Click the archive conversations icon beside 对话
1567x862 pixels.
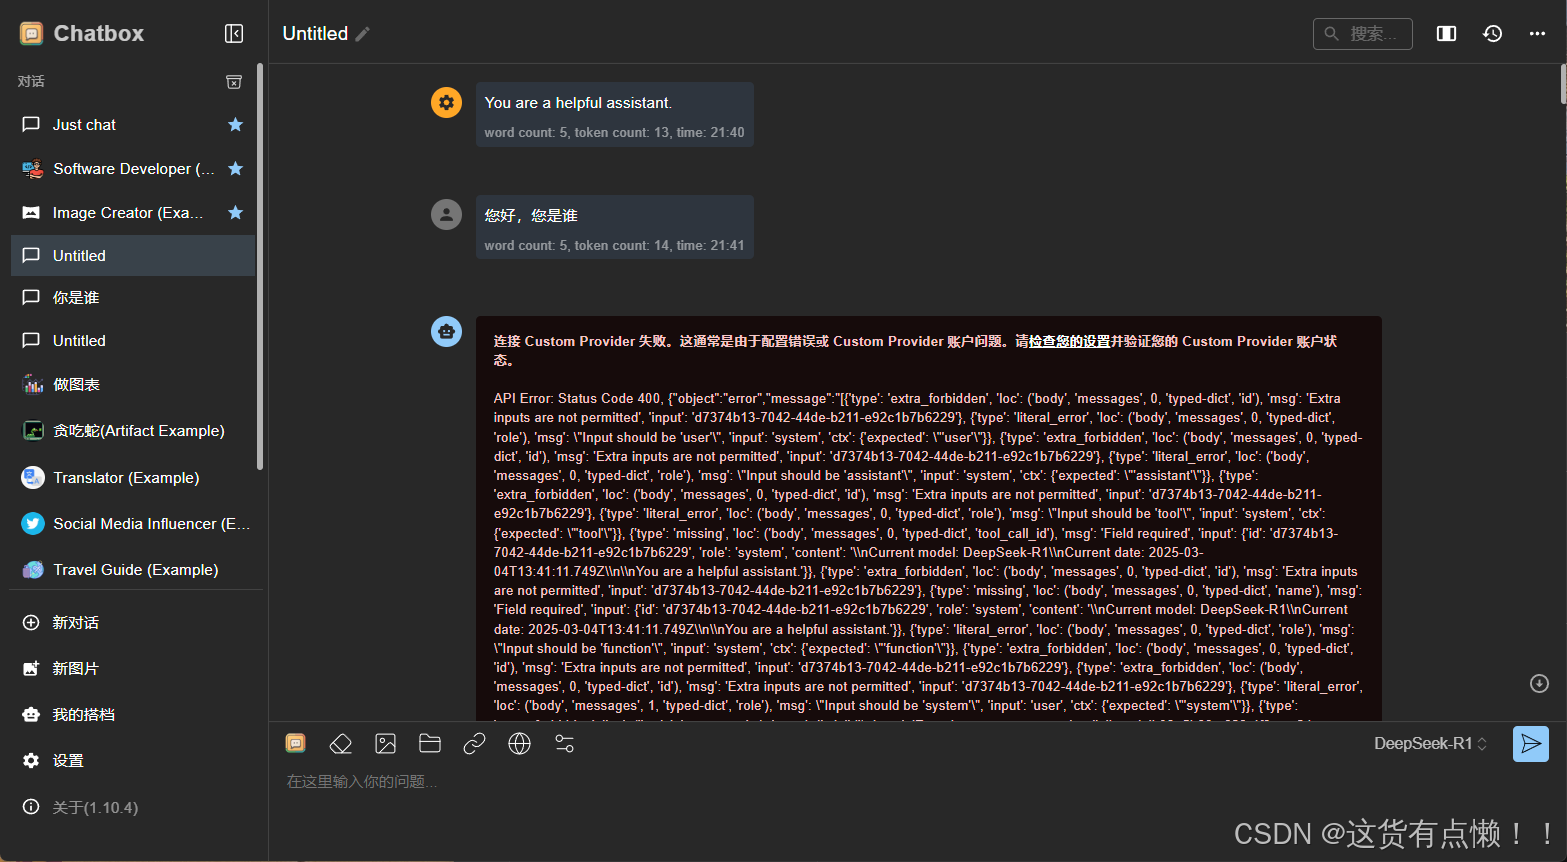tap(234, 82)
